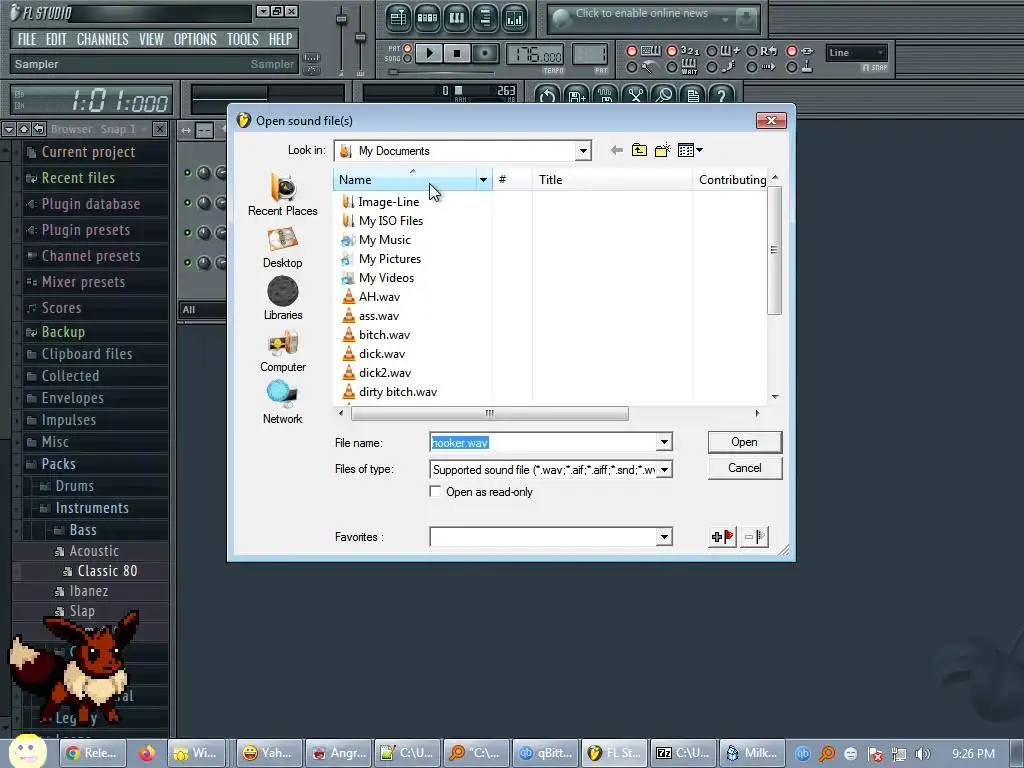Click the magnifier one-click recording icon
The height and width of the screenshot is (768, 1024).
664,95
